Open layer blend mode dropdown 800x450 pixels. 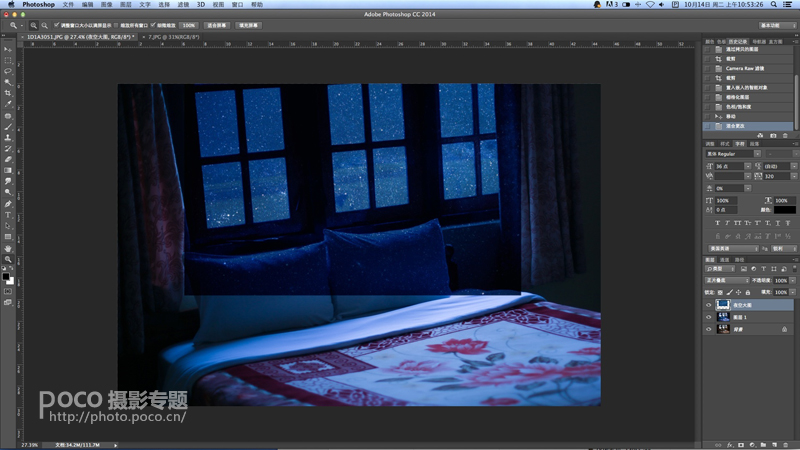727,281
